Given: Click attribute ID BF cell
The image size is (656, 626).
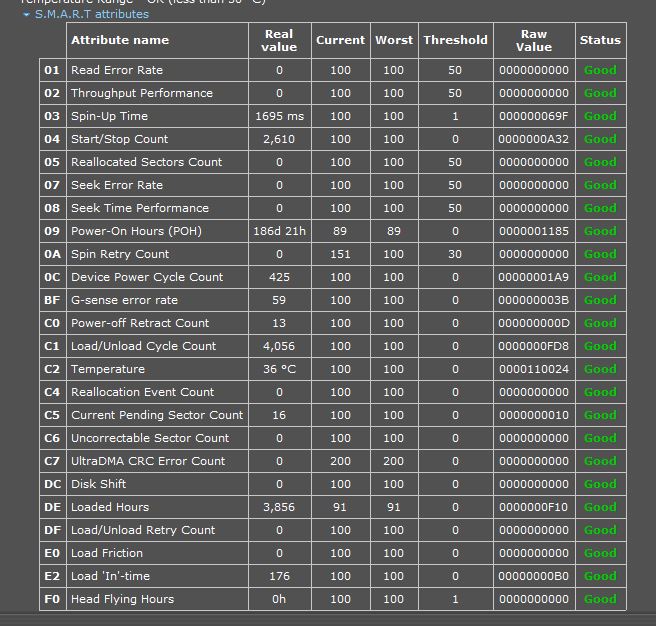Looking at the screenshot, I should (x=52, y=300).
